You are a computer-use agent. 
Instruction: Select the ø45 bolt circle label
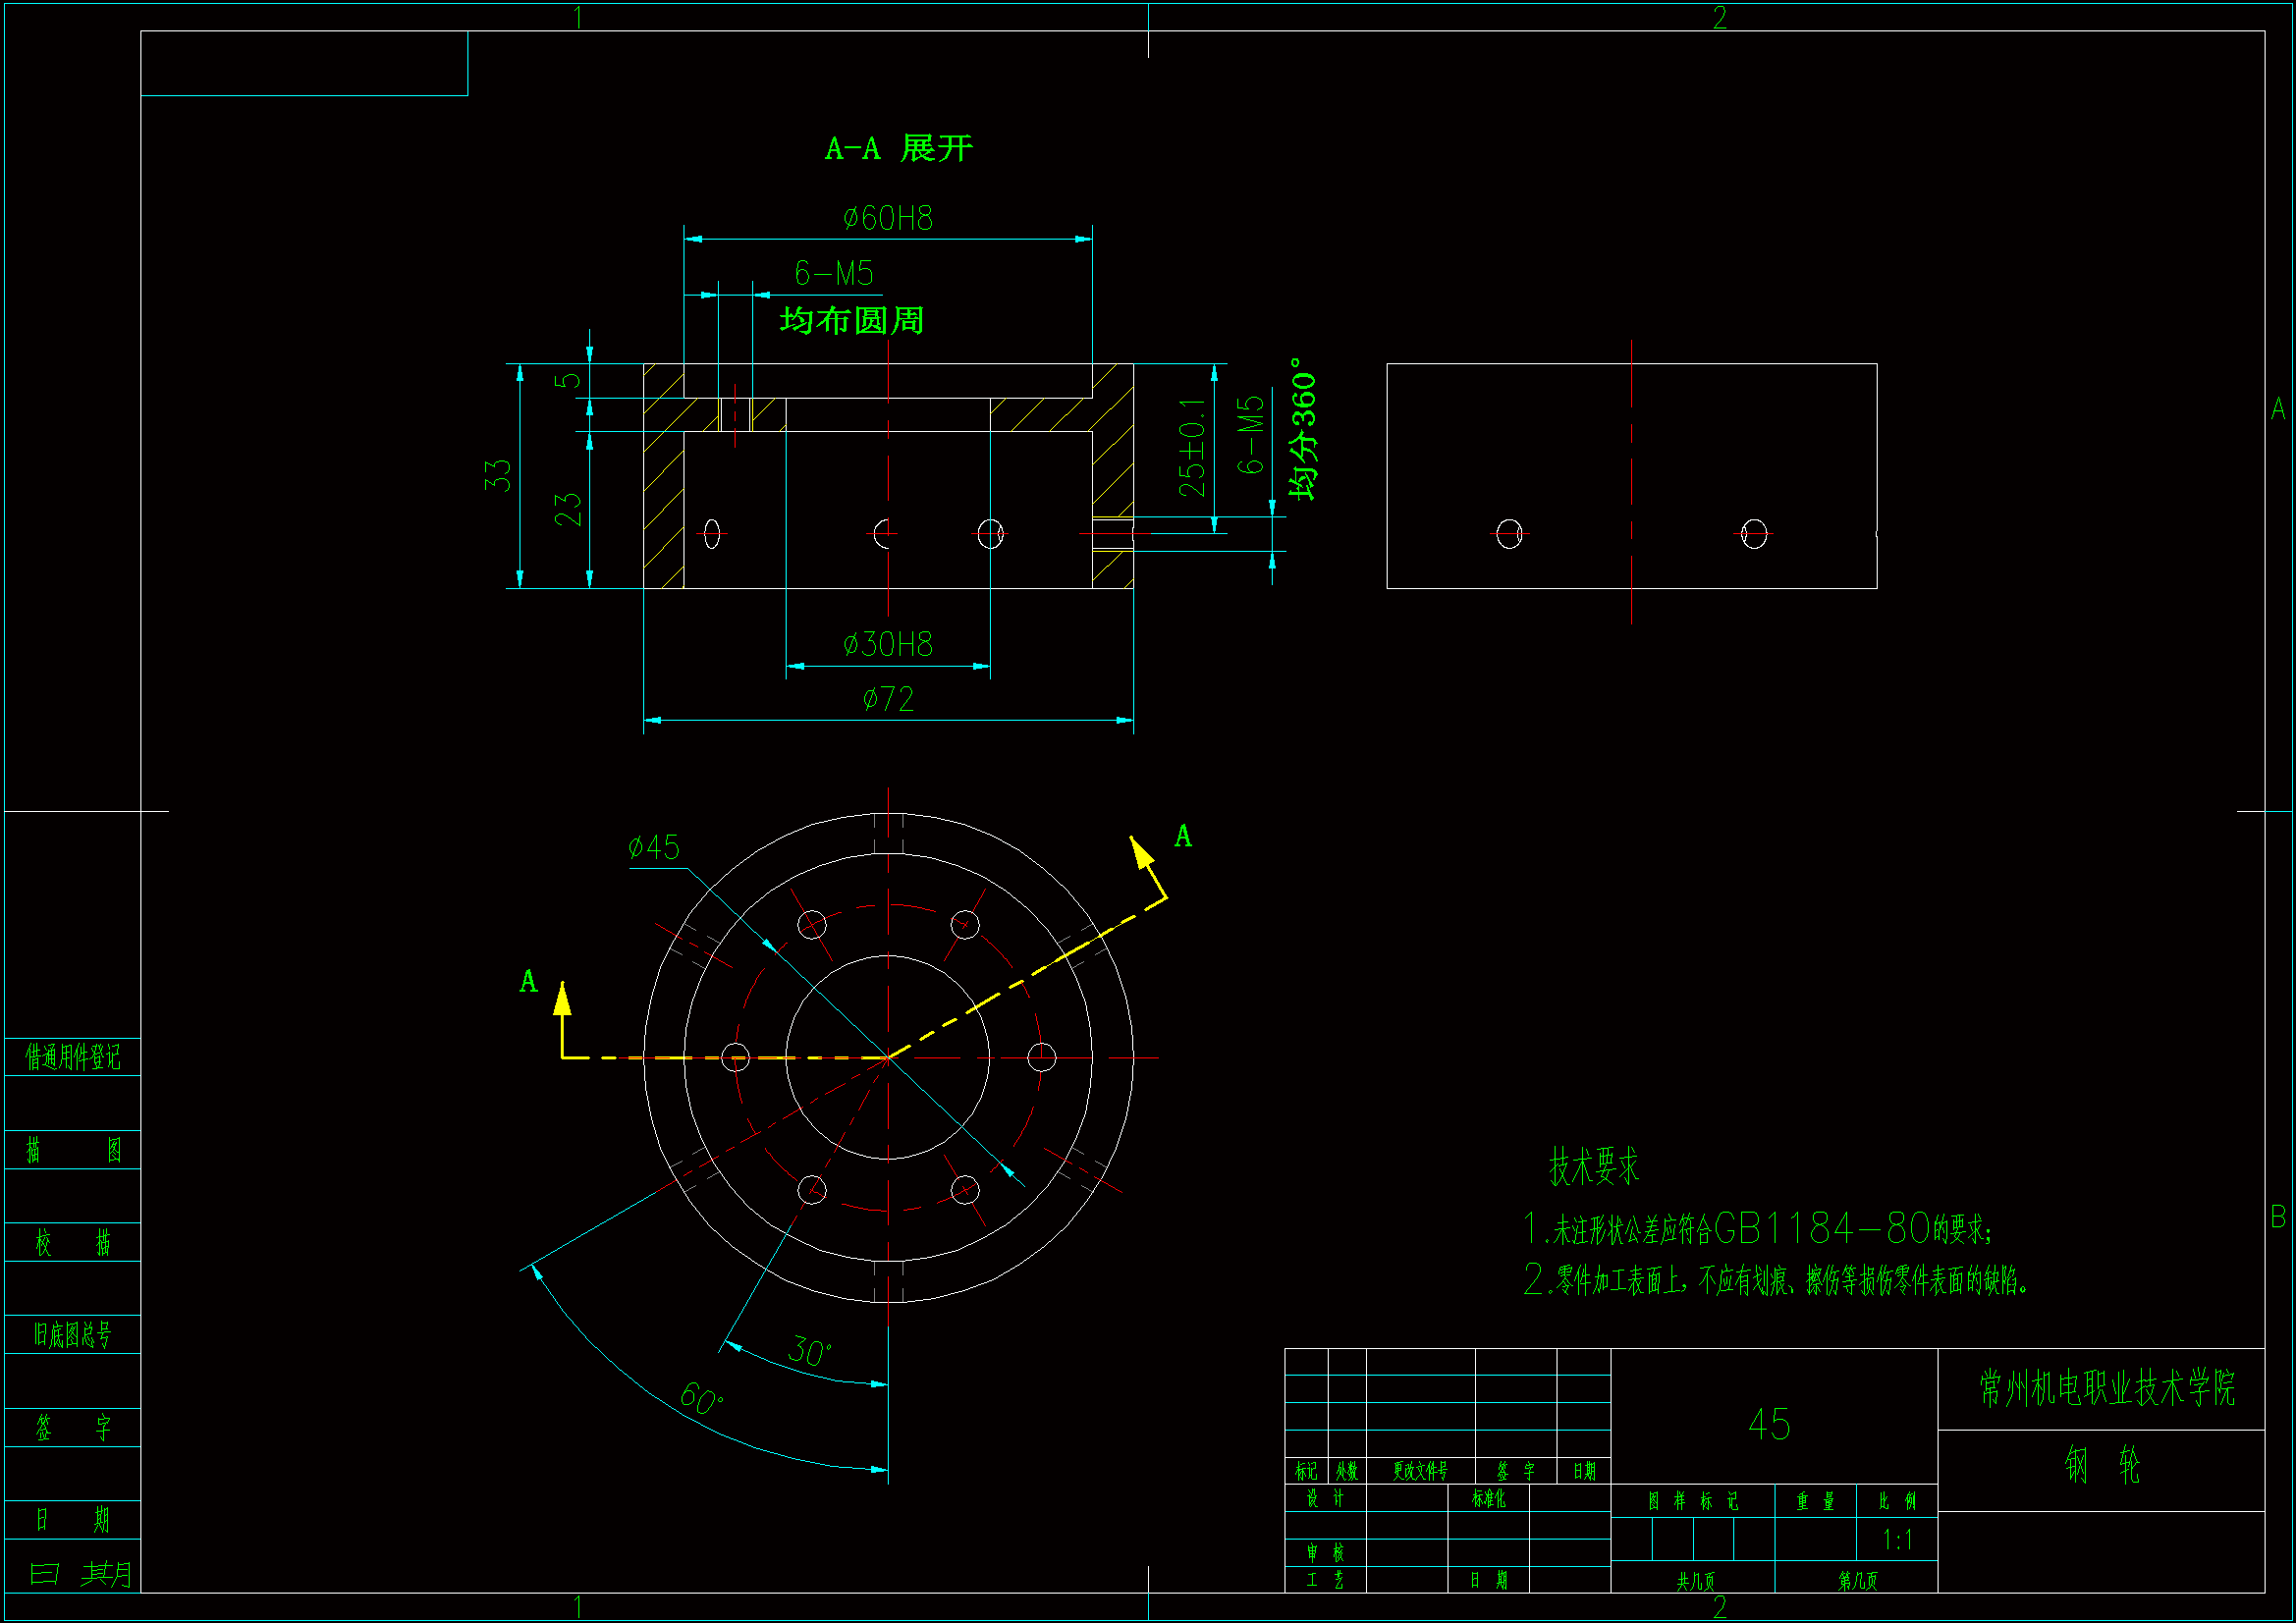pos(653,848)
